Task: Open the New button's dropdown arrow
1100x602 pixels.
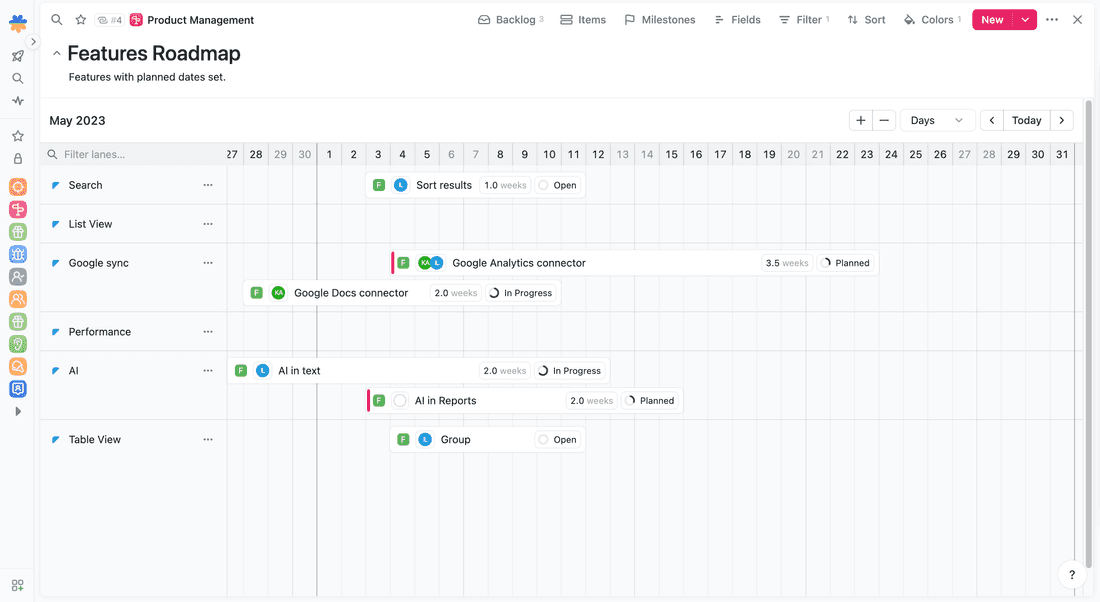Action: (x=1024, y=19)
